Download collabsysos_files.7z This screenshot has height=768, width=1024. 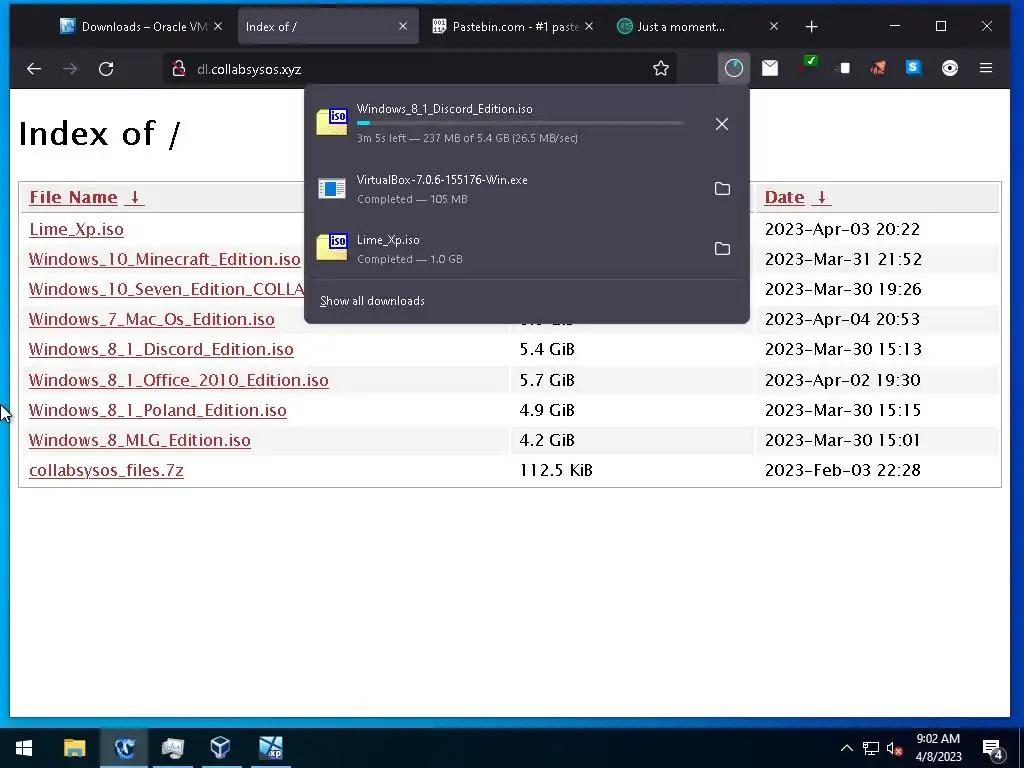(106, 470)
